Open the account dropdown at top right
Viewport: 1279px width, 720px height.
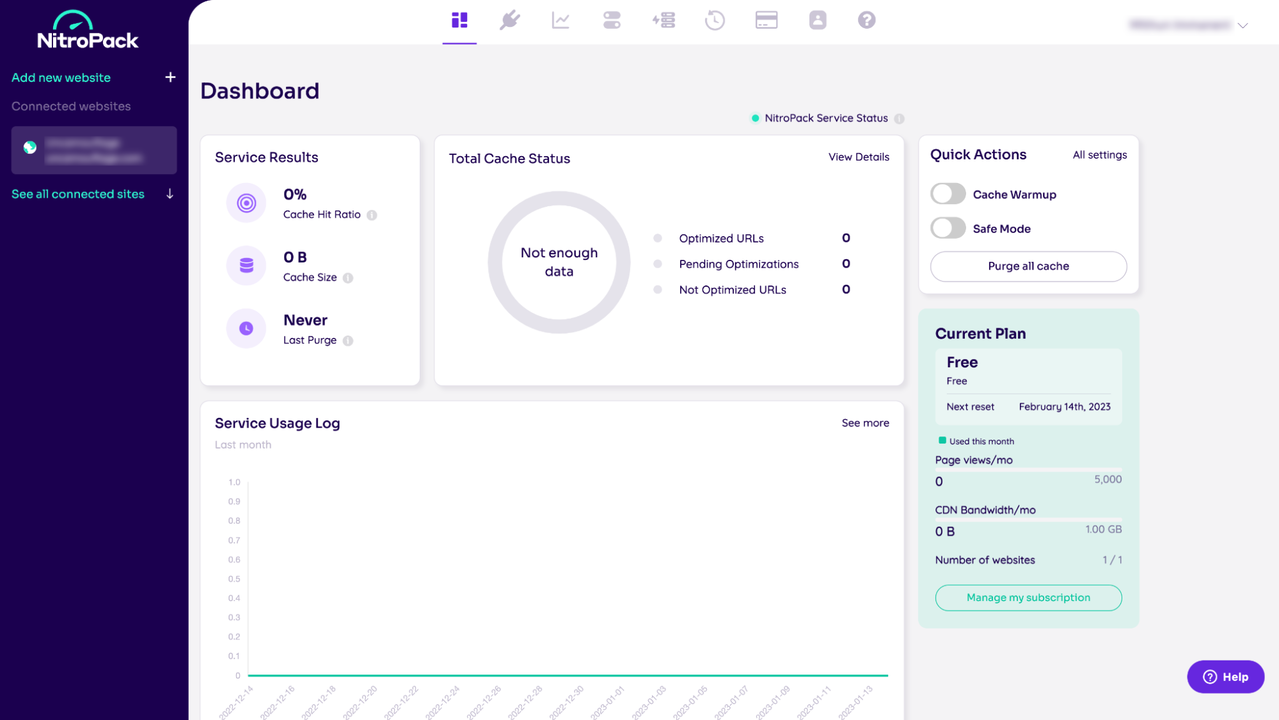[1188, 25]
